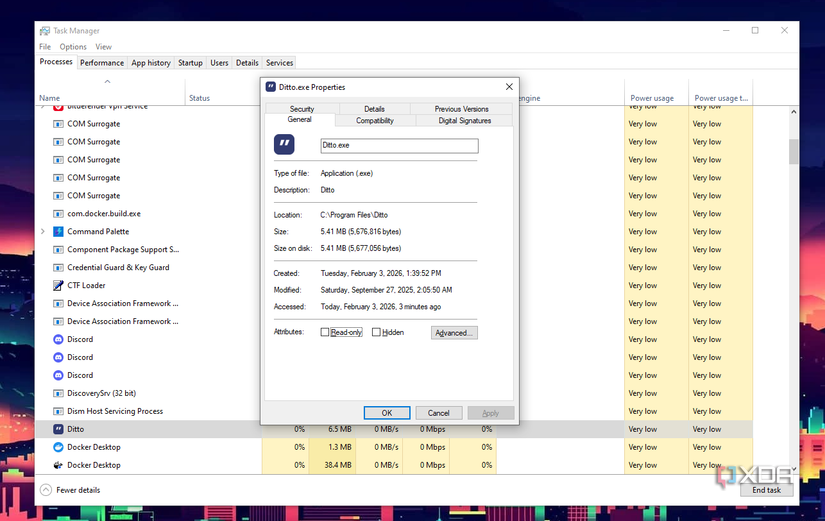Viewport: 825px width, 521px height.
Task: Collapse view with Fewer details arrow icon
Action: 46,490
